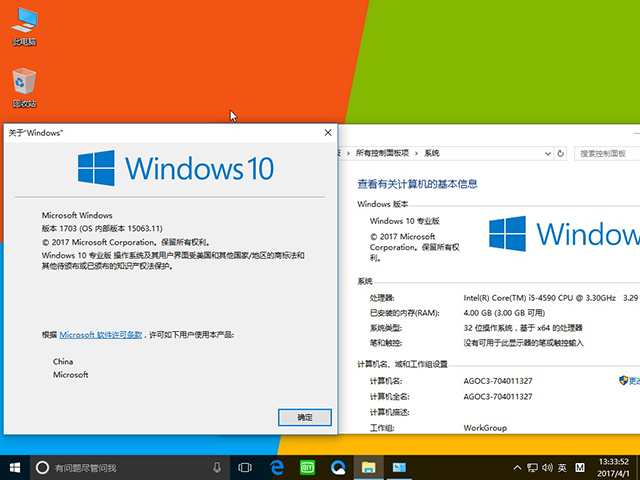Viewport: 640px width, 480px height.
Task: Activate the Cortana microphone
Action: click(217, 467)
